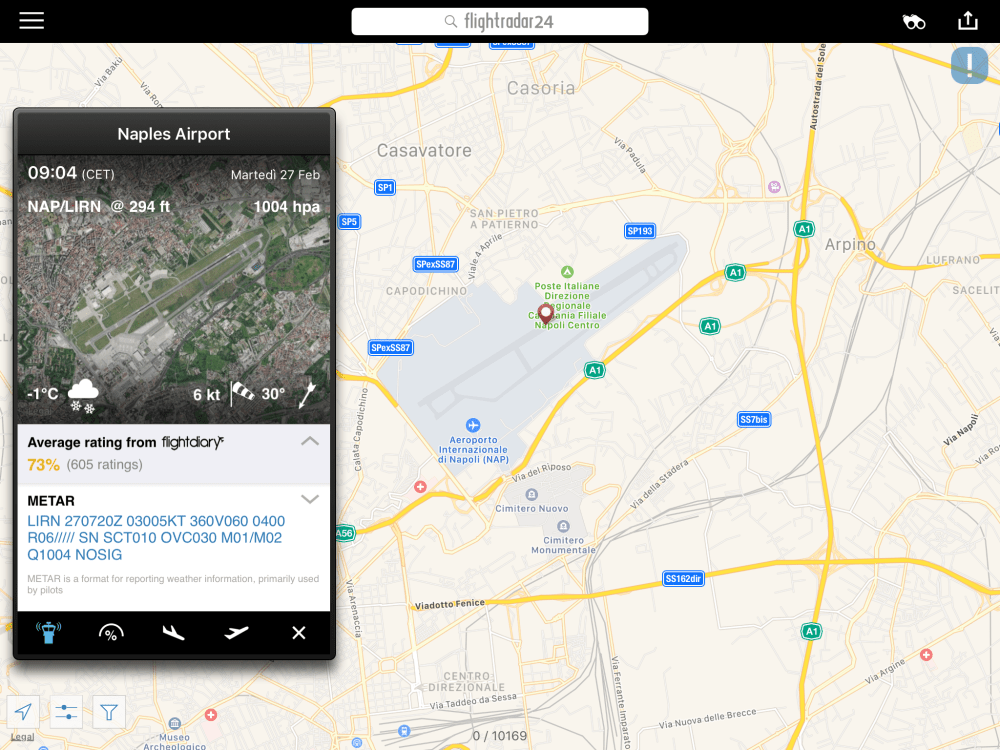
Task: Tap the red airport map pin
Action: click(x=545, y=314)
